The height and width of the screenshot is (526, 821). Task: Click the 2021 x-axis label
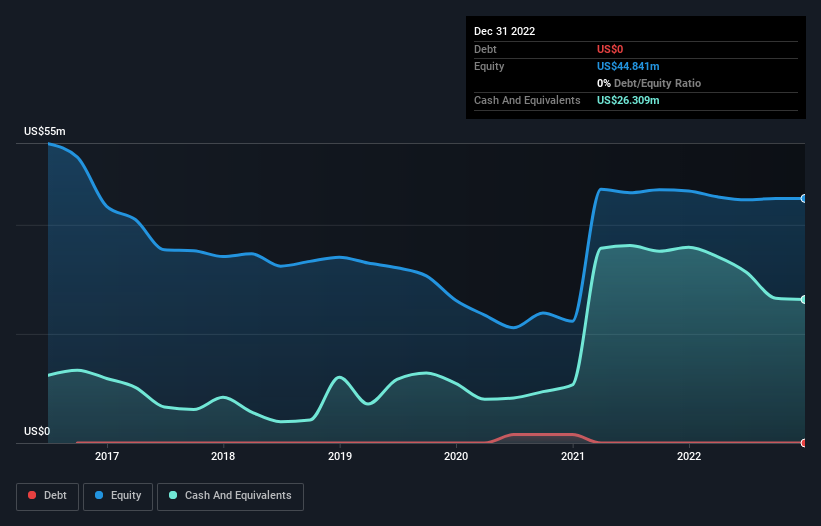coord(573,456)
